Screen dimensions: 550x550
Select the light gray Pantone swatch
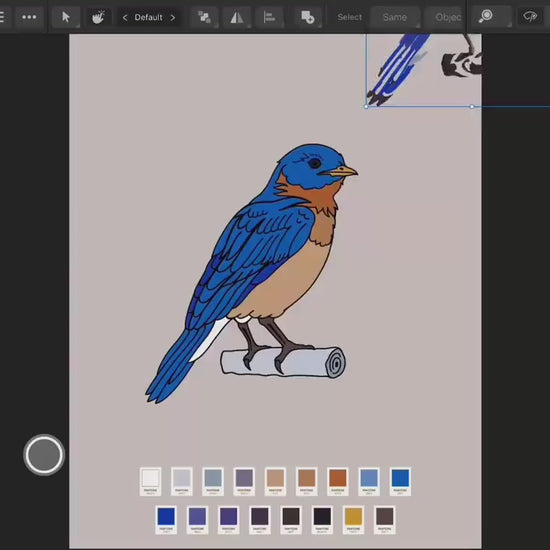(x=182, y=482)
